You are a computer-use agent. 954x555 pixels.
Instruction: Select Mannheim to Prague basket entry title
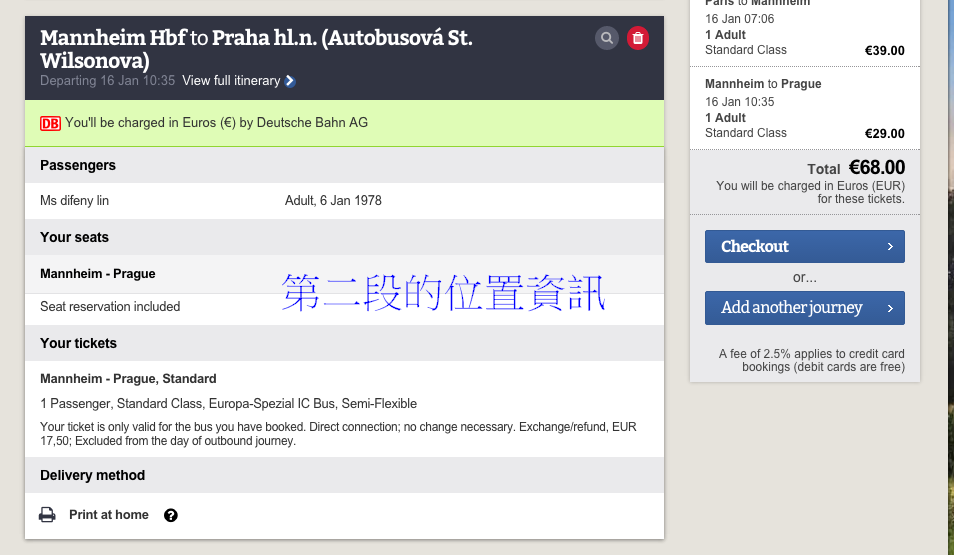pyautogui.click(x=763, y=84)
